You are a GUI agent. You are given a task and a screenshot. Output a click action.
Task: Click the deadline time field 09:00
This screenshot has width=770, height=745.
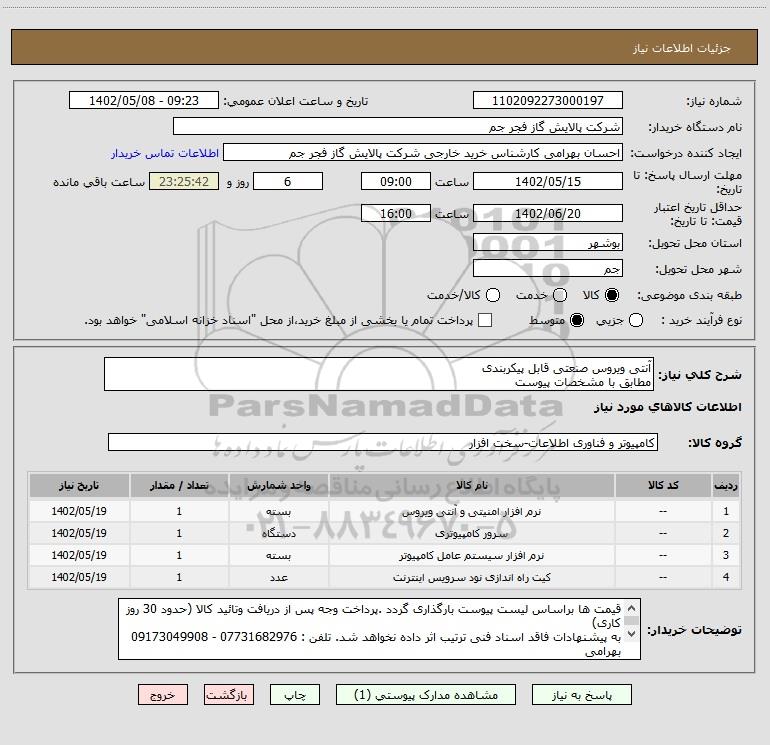[x=396, y=181]
